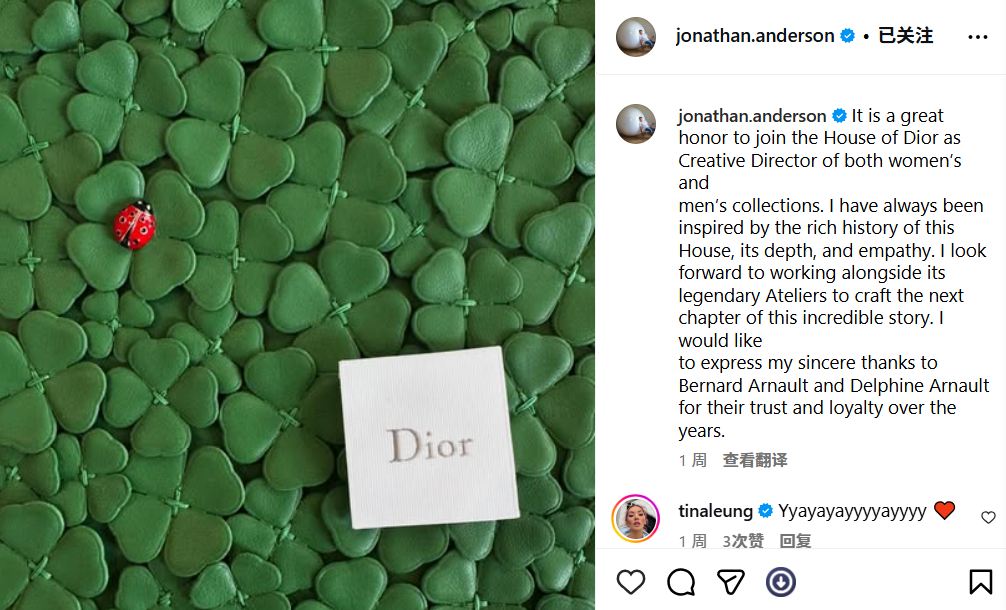Click 查看翻译 to translate caption

tap(755, 461)
